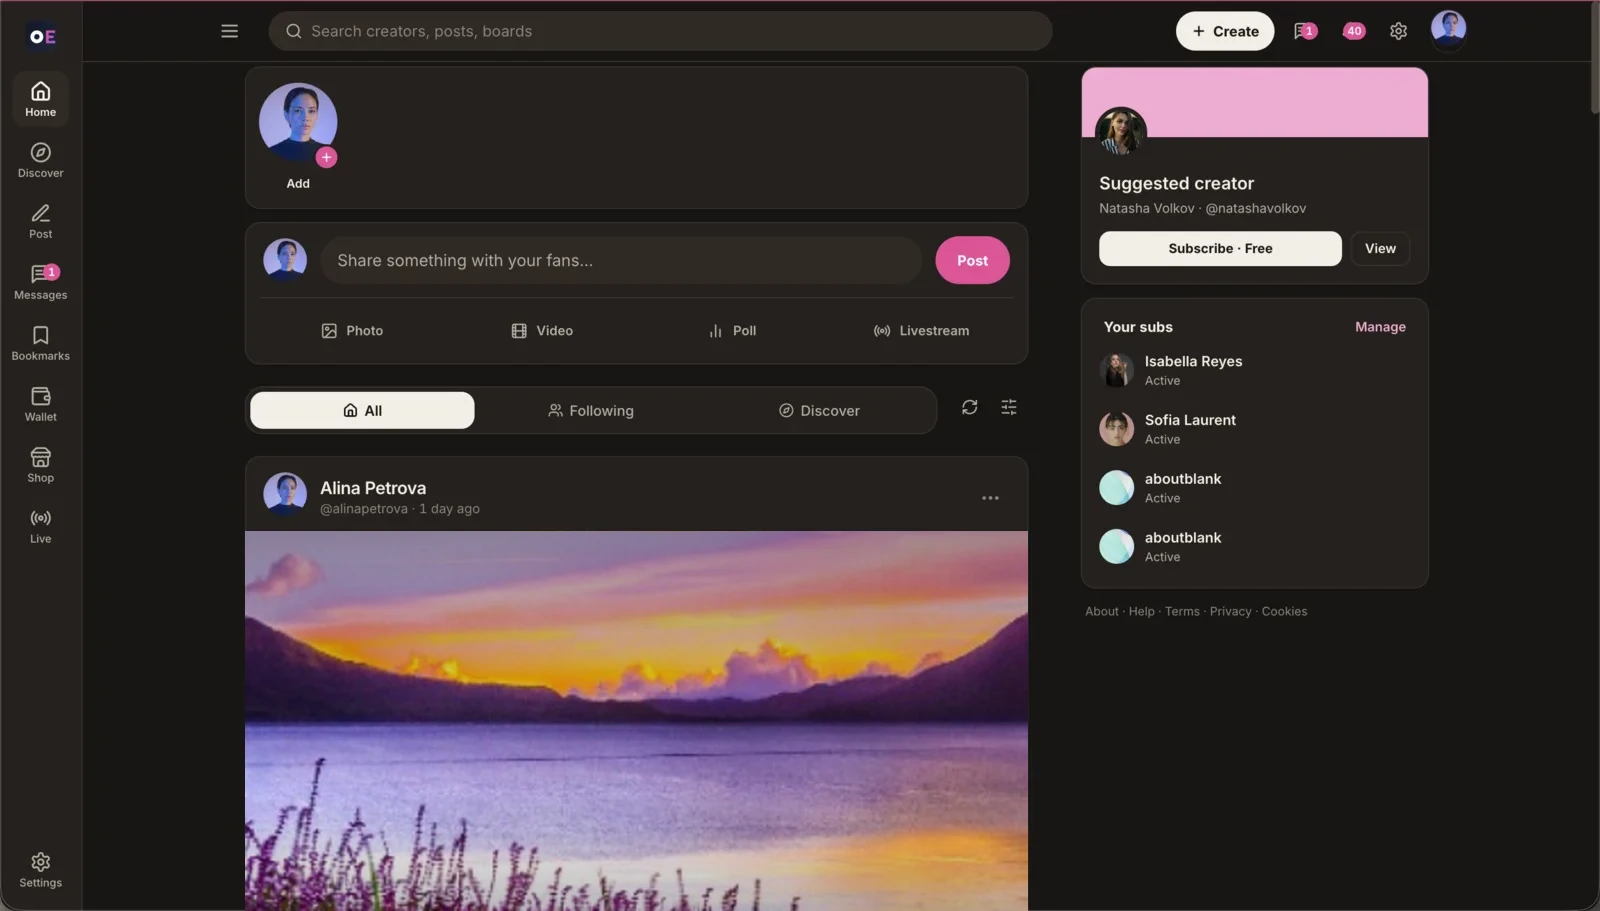Screen dimensions: 1600x911
Task: Toggle the hamburger menu
Action: [229, 31]
